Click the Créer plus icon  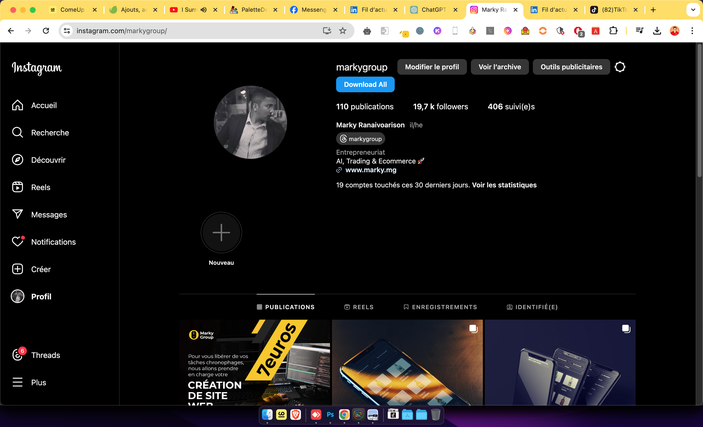pos(18,269)
